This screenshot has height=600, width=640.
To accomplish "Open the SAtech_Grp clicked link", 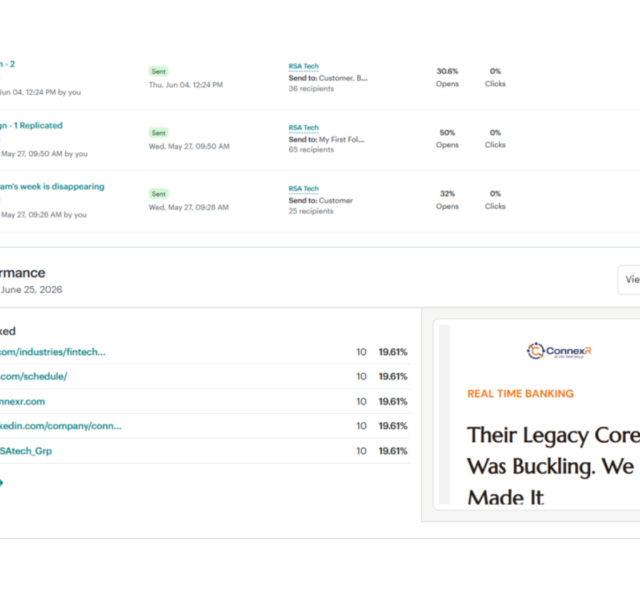I will tap(26, 451).
